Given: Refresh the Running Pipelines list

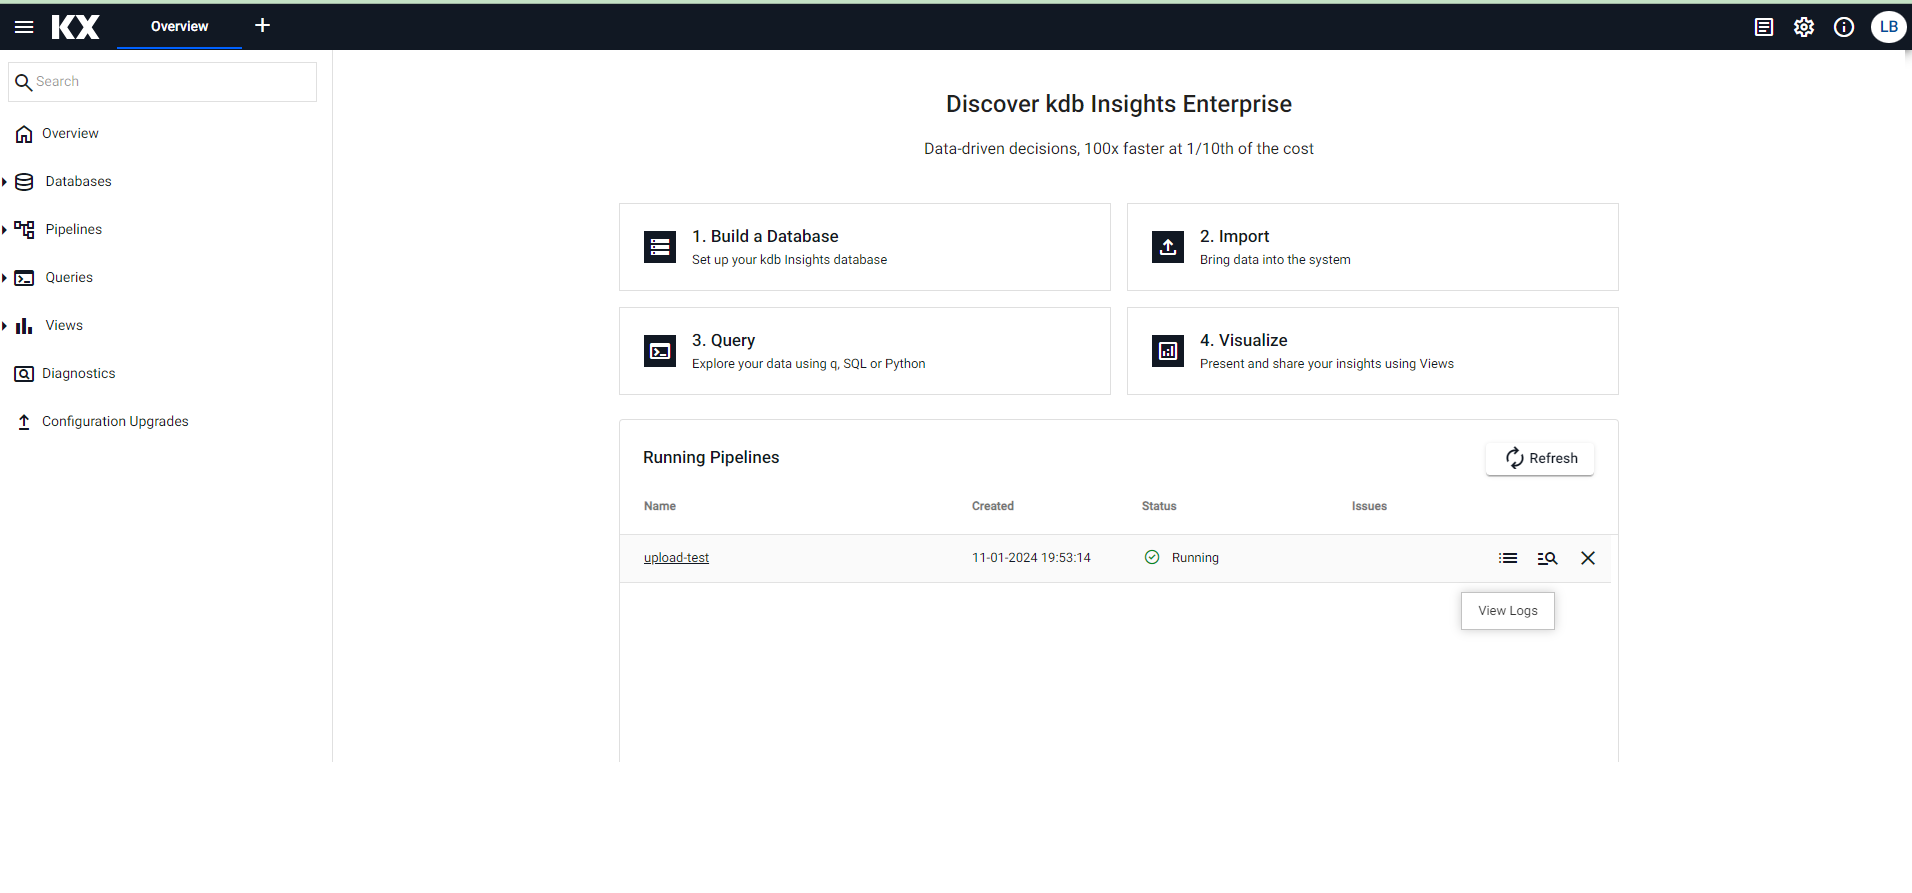Looking at the screenshot, I should pyautogui.click(x=1540, y=458).
